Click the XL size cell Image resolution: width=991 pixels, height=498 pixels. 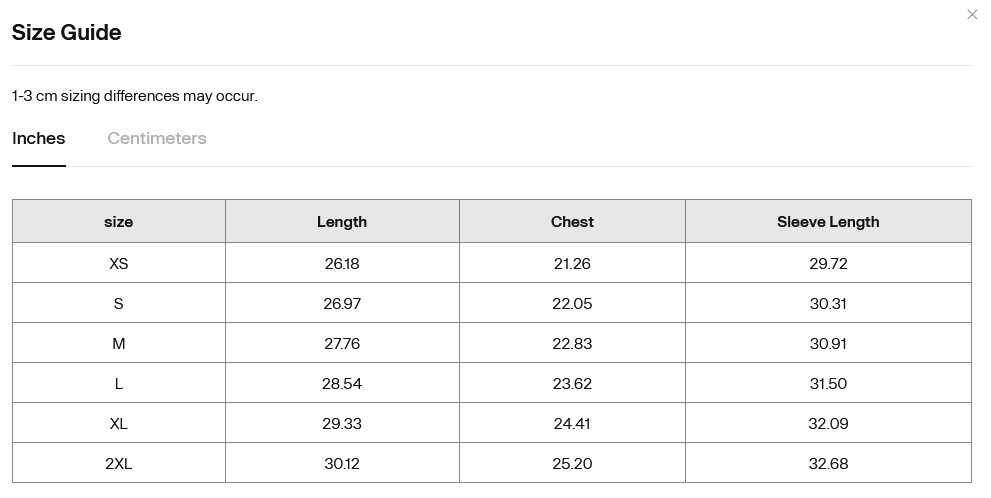[118, 423]
